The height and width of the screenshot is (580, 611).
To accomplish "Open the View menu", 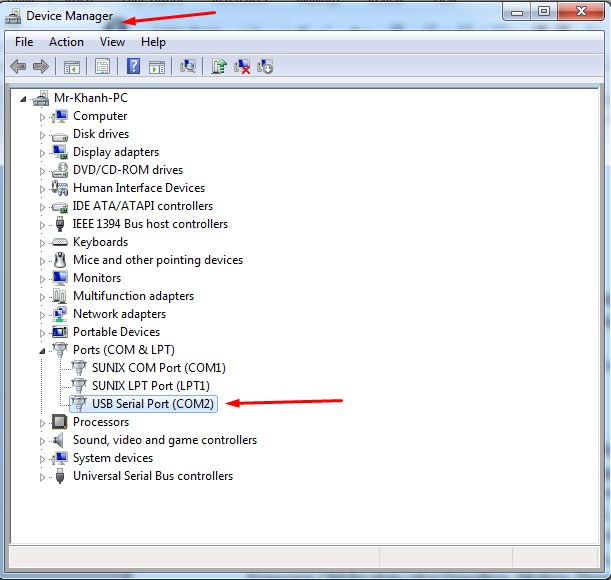I will (x=112, y=42).
